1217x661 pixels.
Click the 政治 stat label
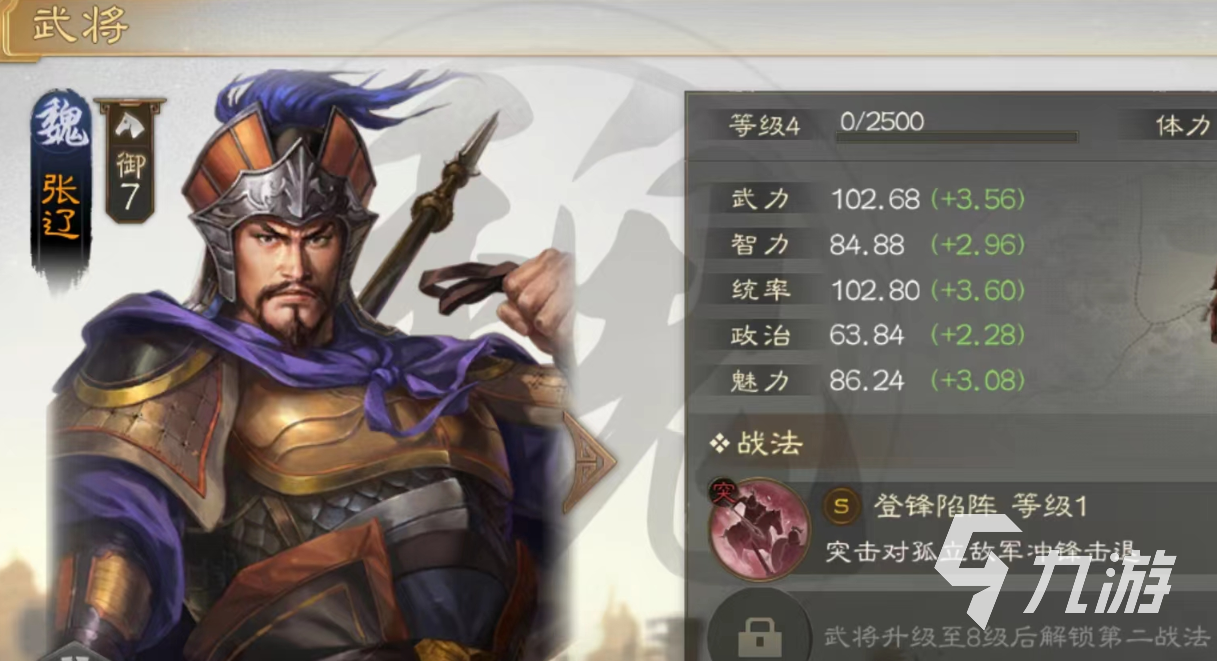[761, 335]
